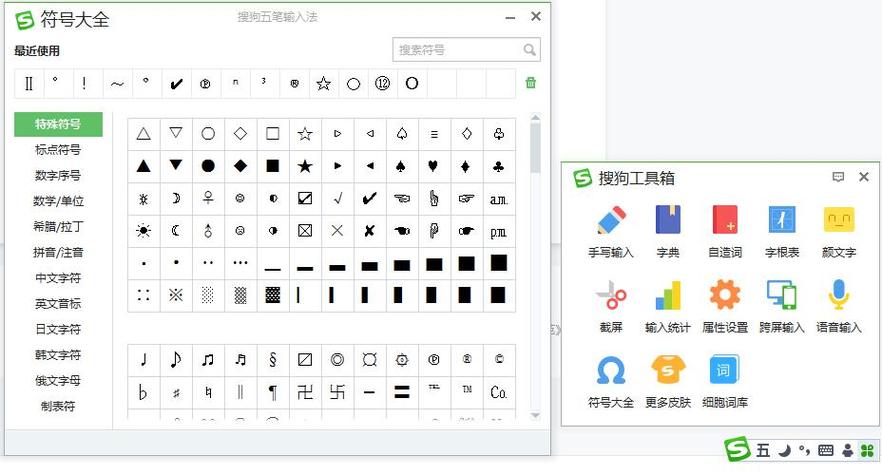The height and width of the screenshot is (475, 882).
Task: Insert the flat ♭ music symbol
Action: (x=143, y=392)
